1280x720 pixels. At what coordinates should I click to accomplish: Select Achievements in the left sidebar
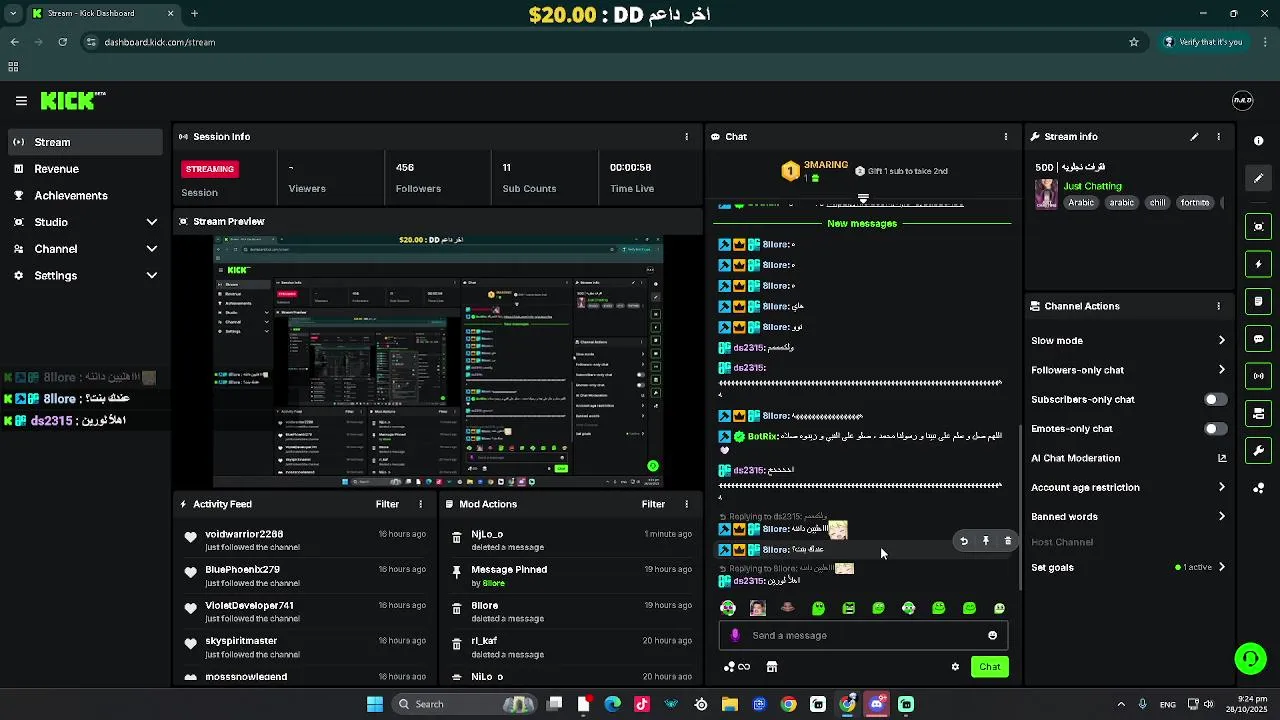pyautogui.click(x=85, y=196)
